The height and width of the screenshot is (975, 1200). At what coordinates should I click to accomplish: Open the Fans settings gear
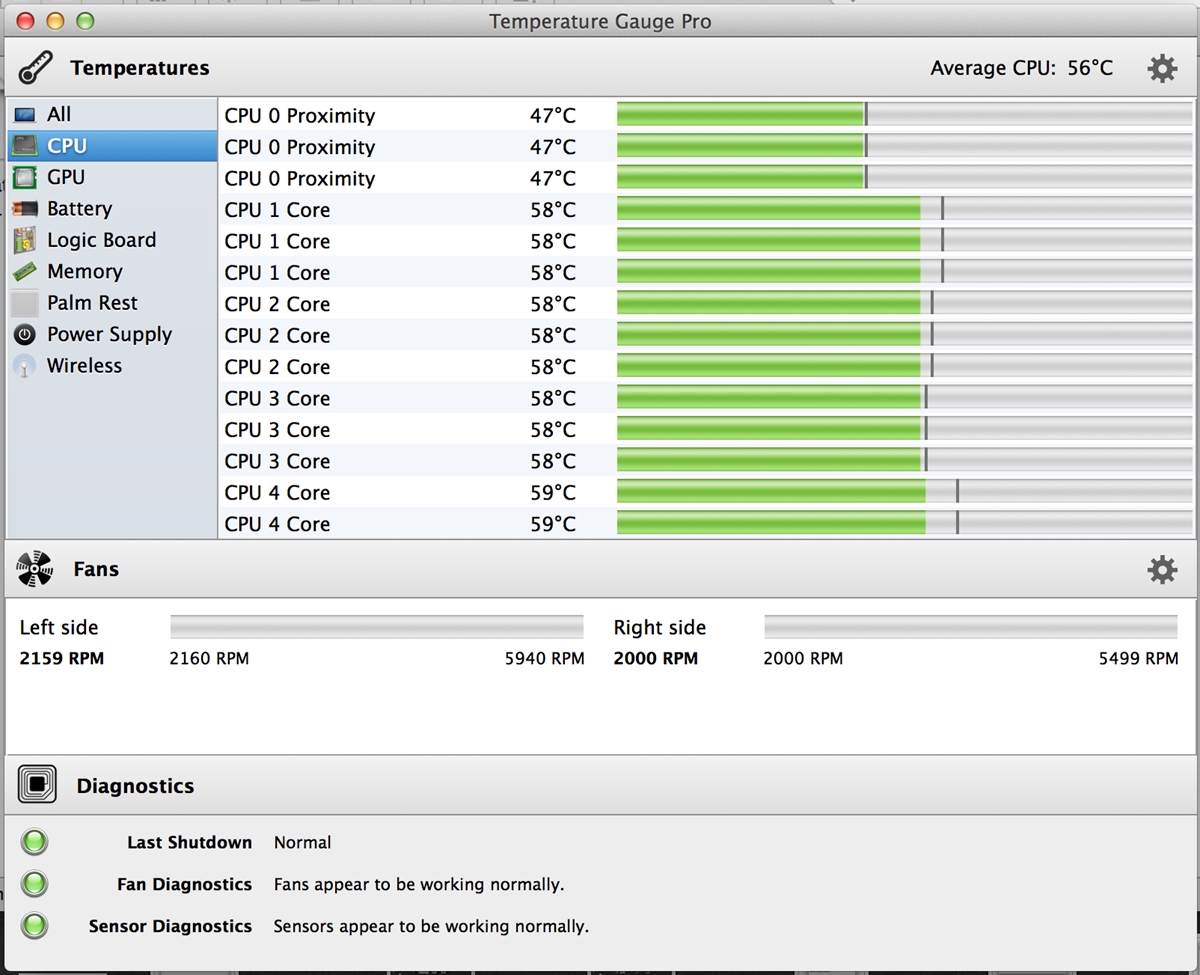(1162, 570)
